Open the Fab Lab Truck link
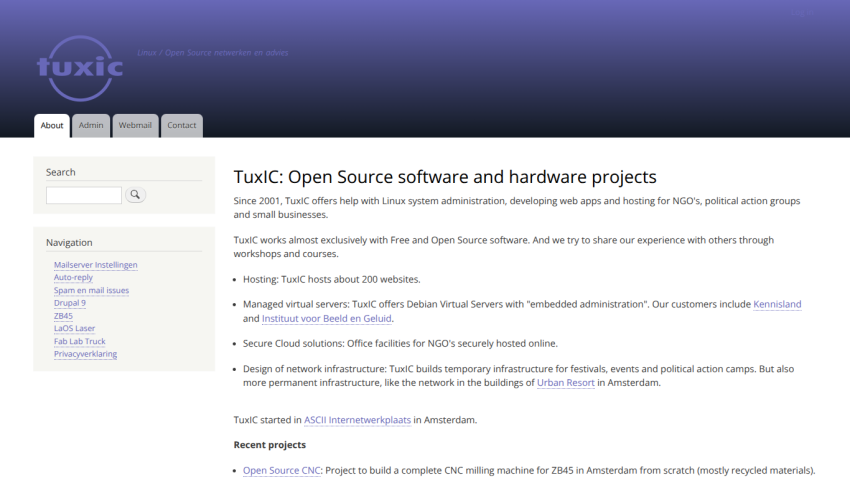Screen dimensions: 850x478 click(79, 341)
